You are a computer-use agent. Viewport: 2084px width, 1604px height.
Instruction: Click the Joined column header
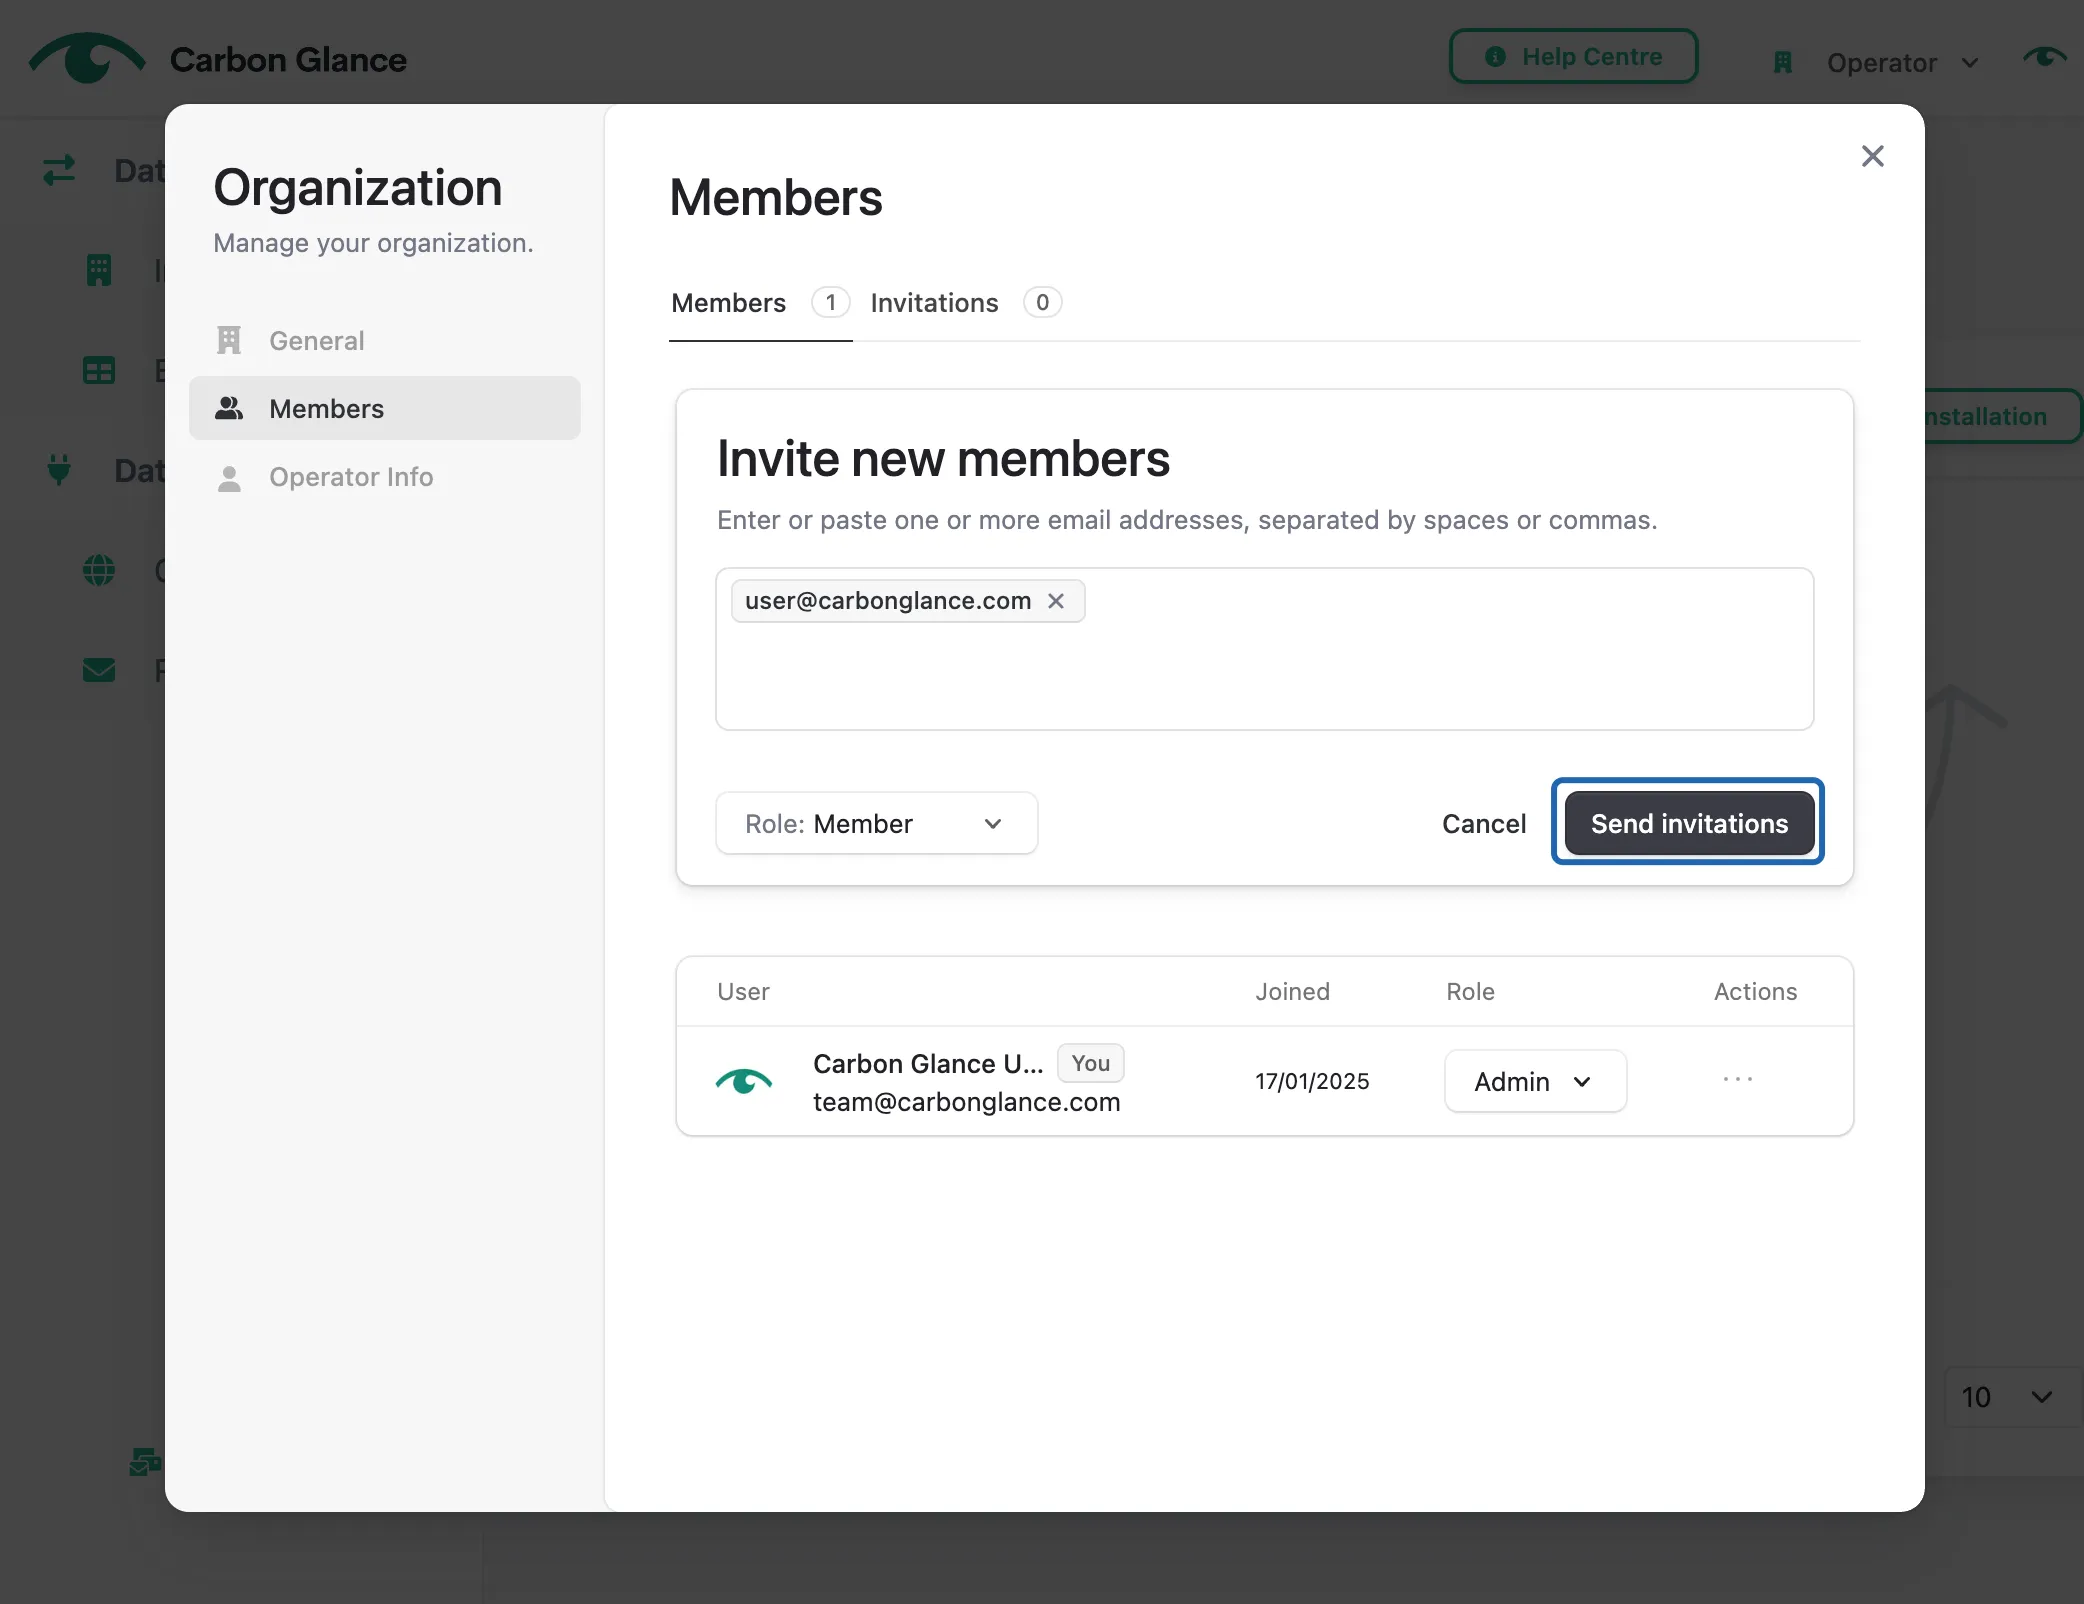pyautogui.click(x=1292, y=991)
